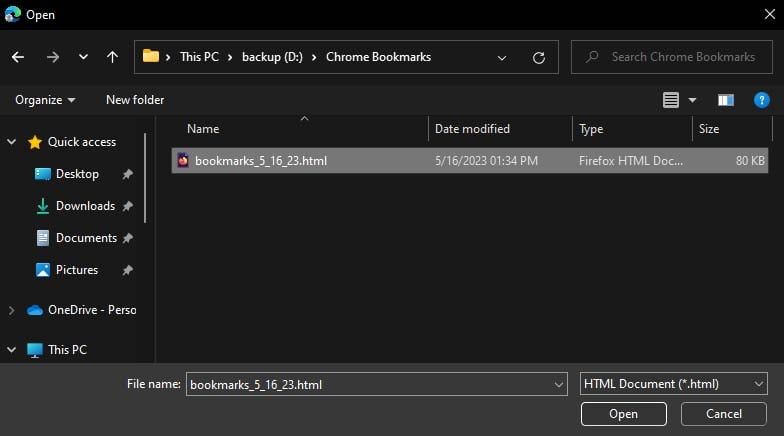
Task: Click the Open button
Action: tap(624, 414)
